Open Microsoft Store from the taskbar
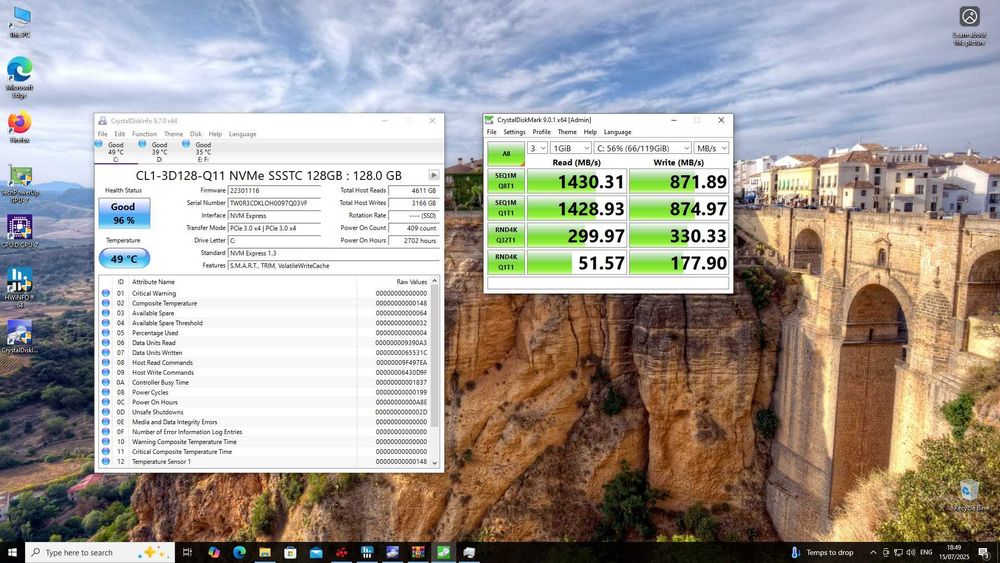Screen dimensions: 1000x563 (x=290, y=552)
